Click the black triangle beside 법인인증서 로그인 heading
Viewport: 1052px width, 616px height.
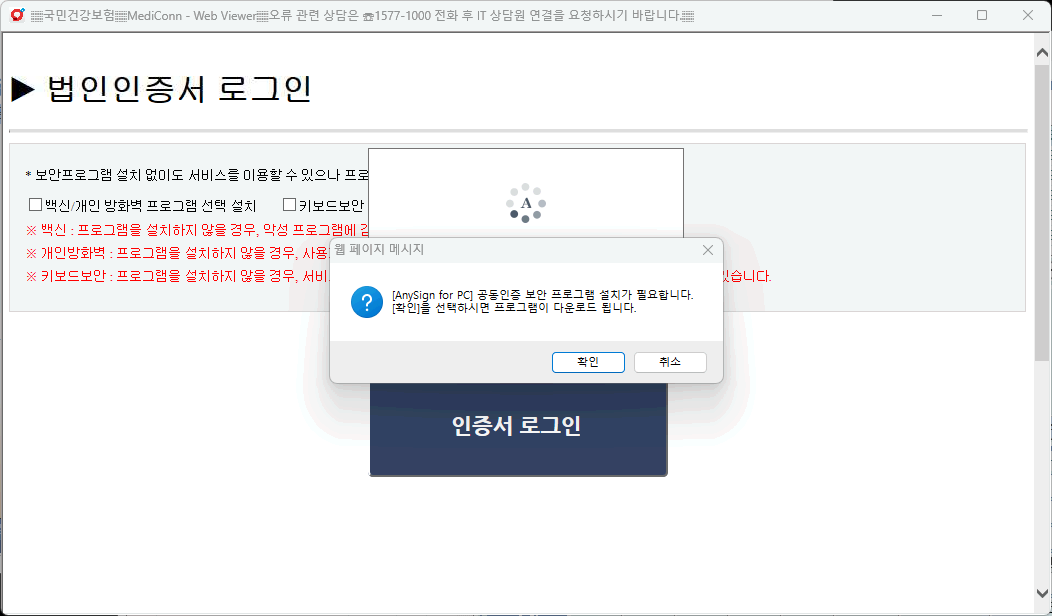(23, 90)
